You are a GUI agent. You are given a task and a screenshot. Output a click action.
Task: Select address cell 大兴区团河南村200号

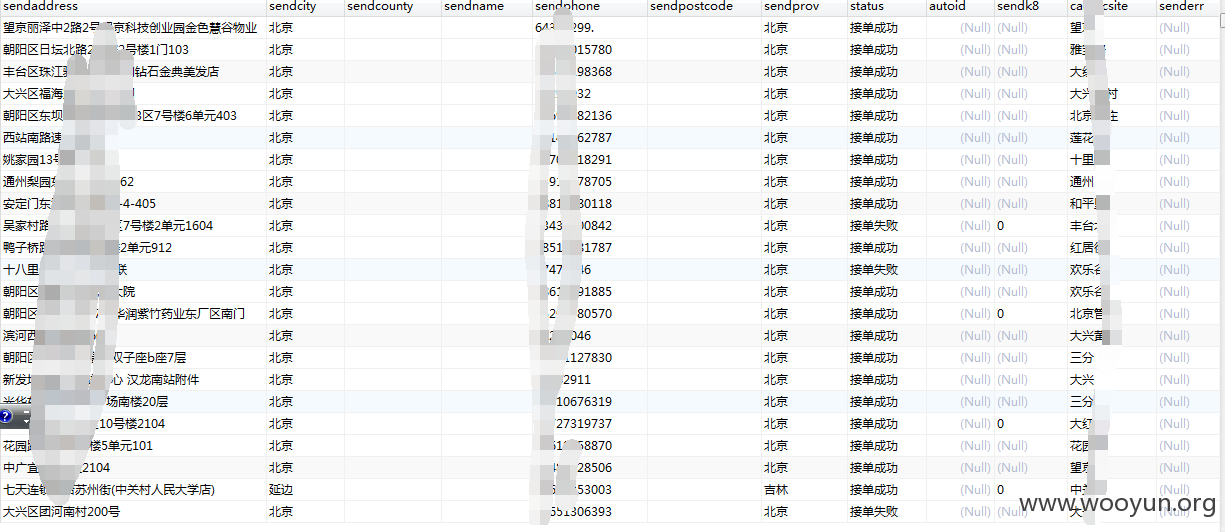click(x=132, y=511)
